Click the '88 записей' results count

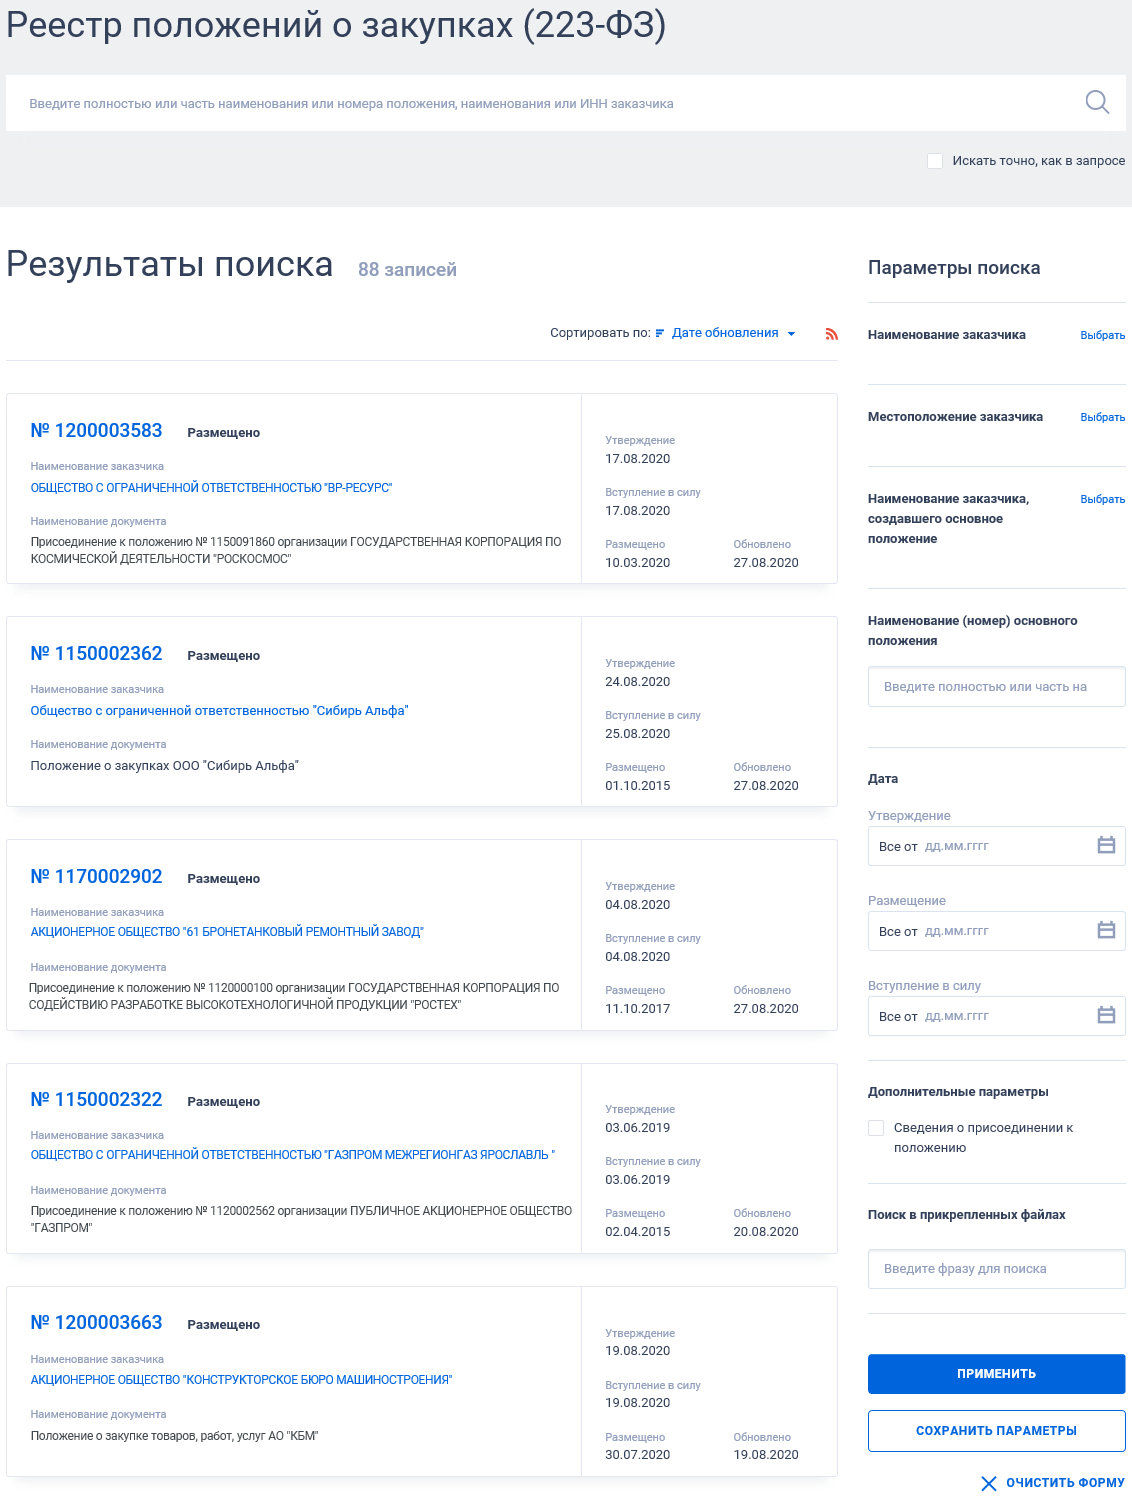click(x=407, y=270)
